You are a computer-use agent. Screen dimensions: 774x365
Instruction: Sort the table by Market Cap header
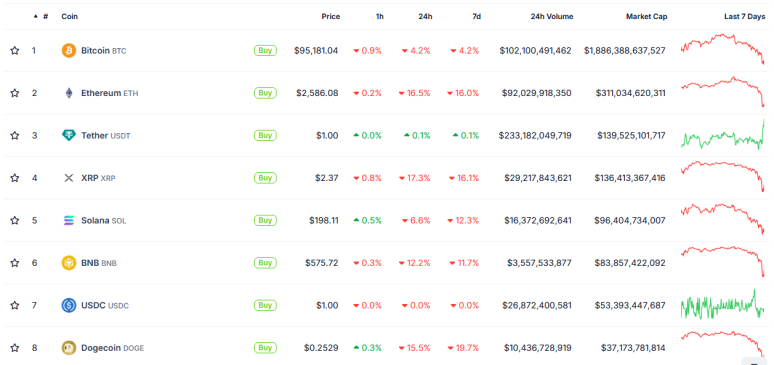point(647,16)
